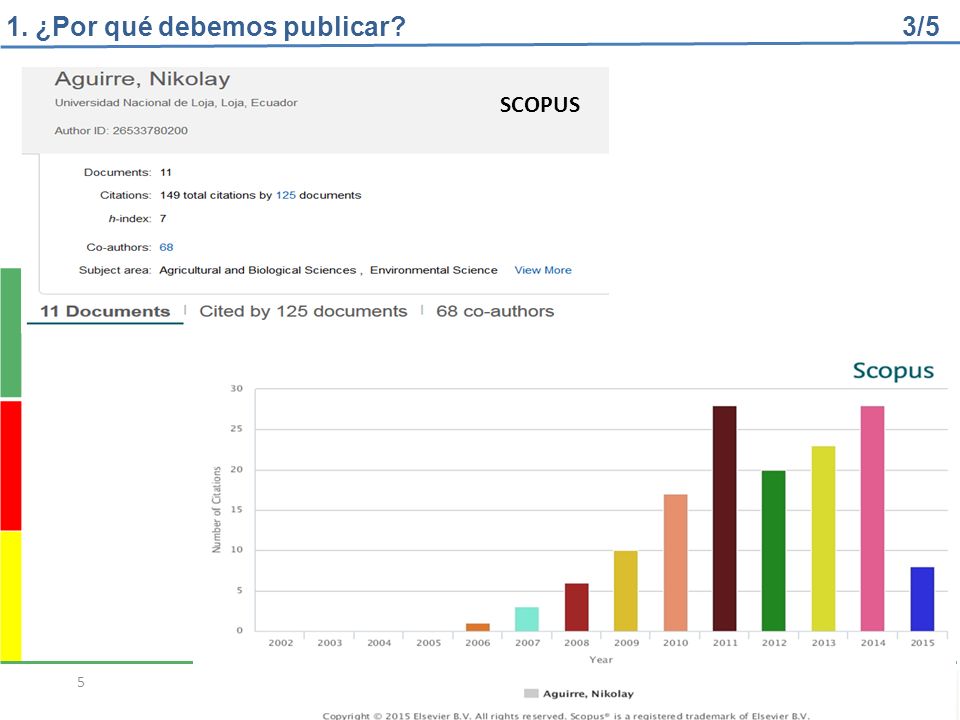Click the "Subject area:" field label
This screenshot has width=960, height=720.
115,270
